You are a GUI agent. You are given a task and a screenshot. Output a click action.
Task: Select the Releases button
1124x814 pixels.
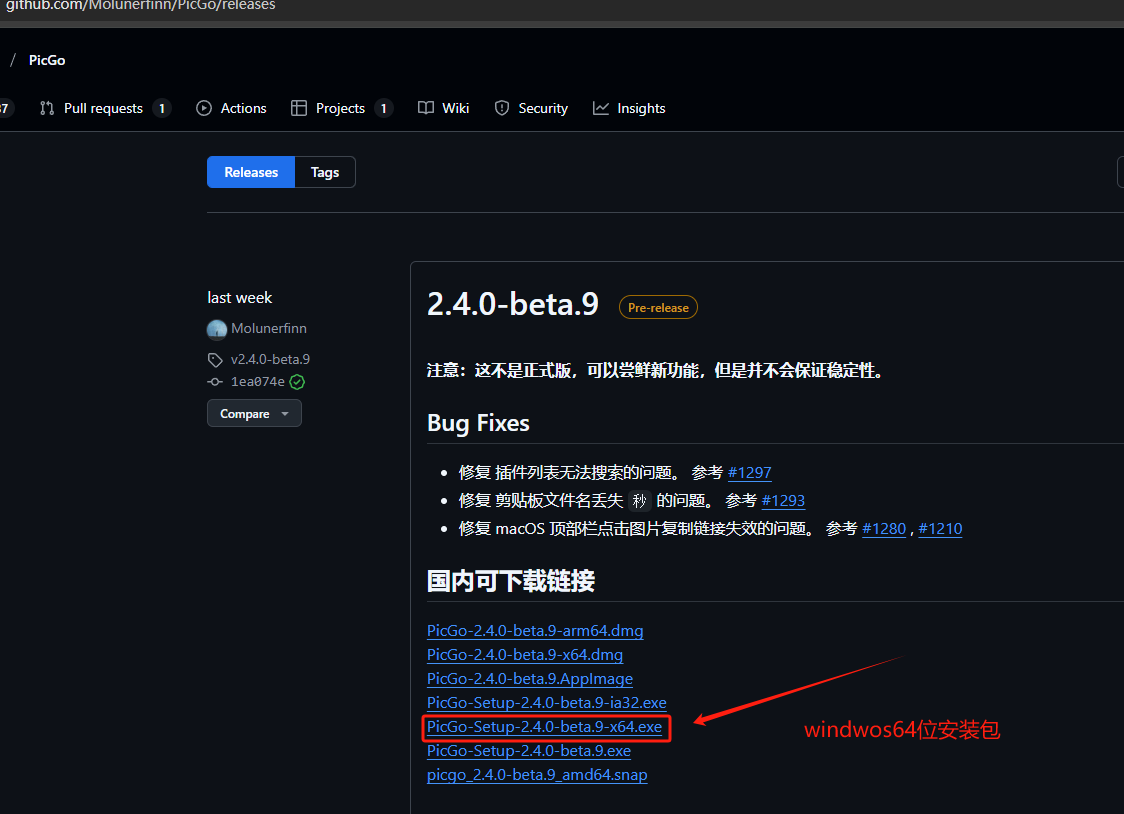251,172
